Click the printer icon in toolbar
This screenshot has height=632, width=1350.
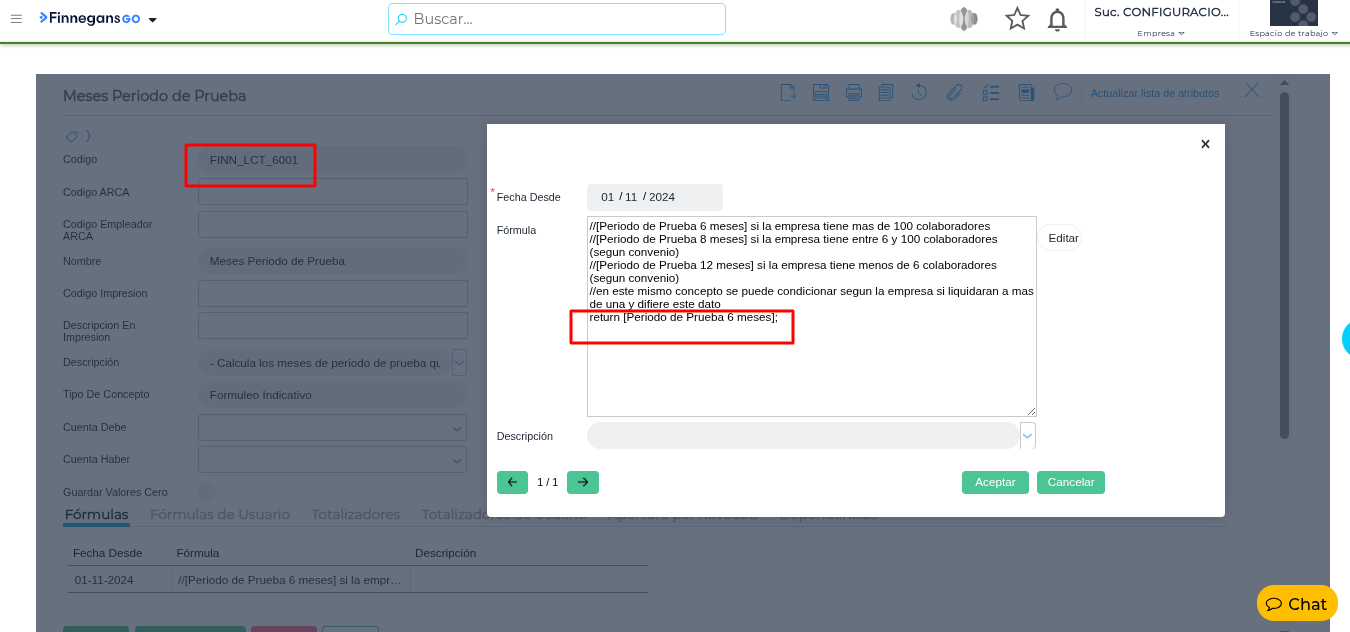[x=854, y=93]
